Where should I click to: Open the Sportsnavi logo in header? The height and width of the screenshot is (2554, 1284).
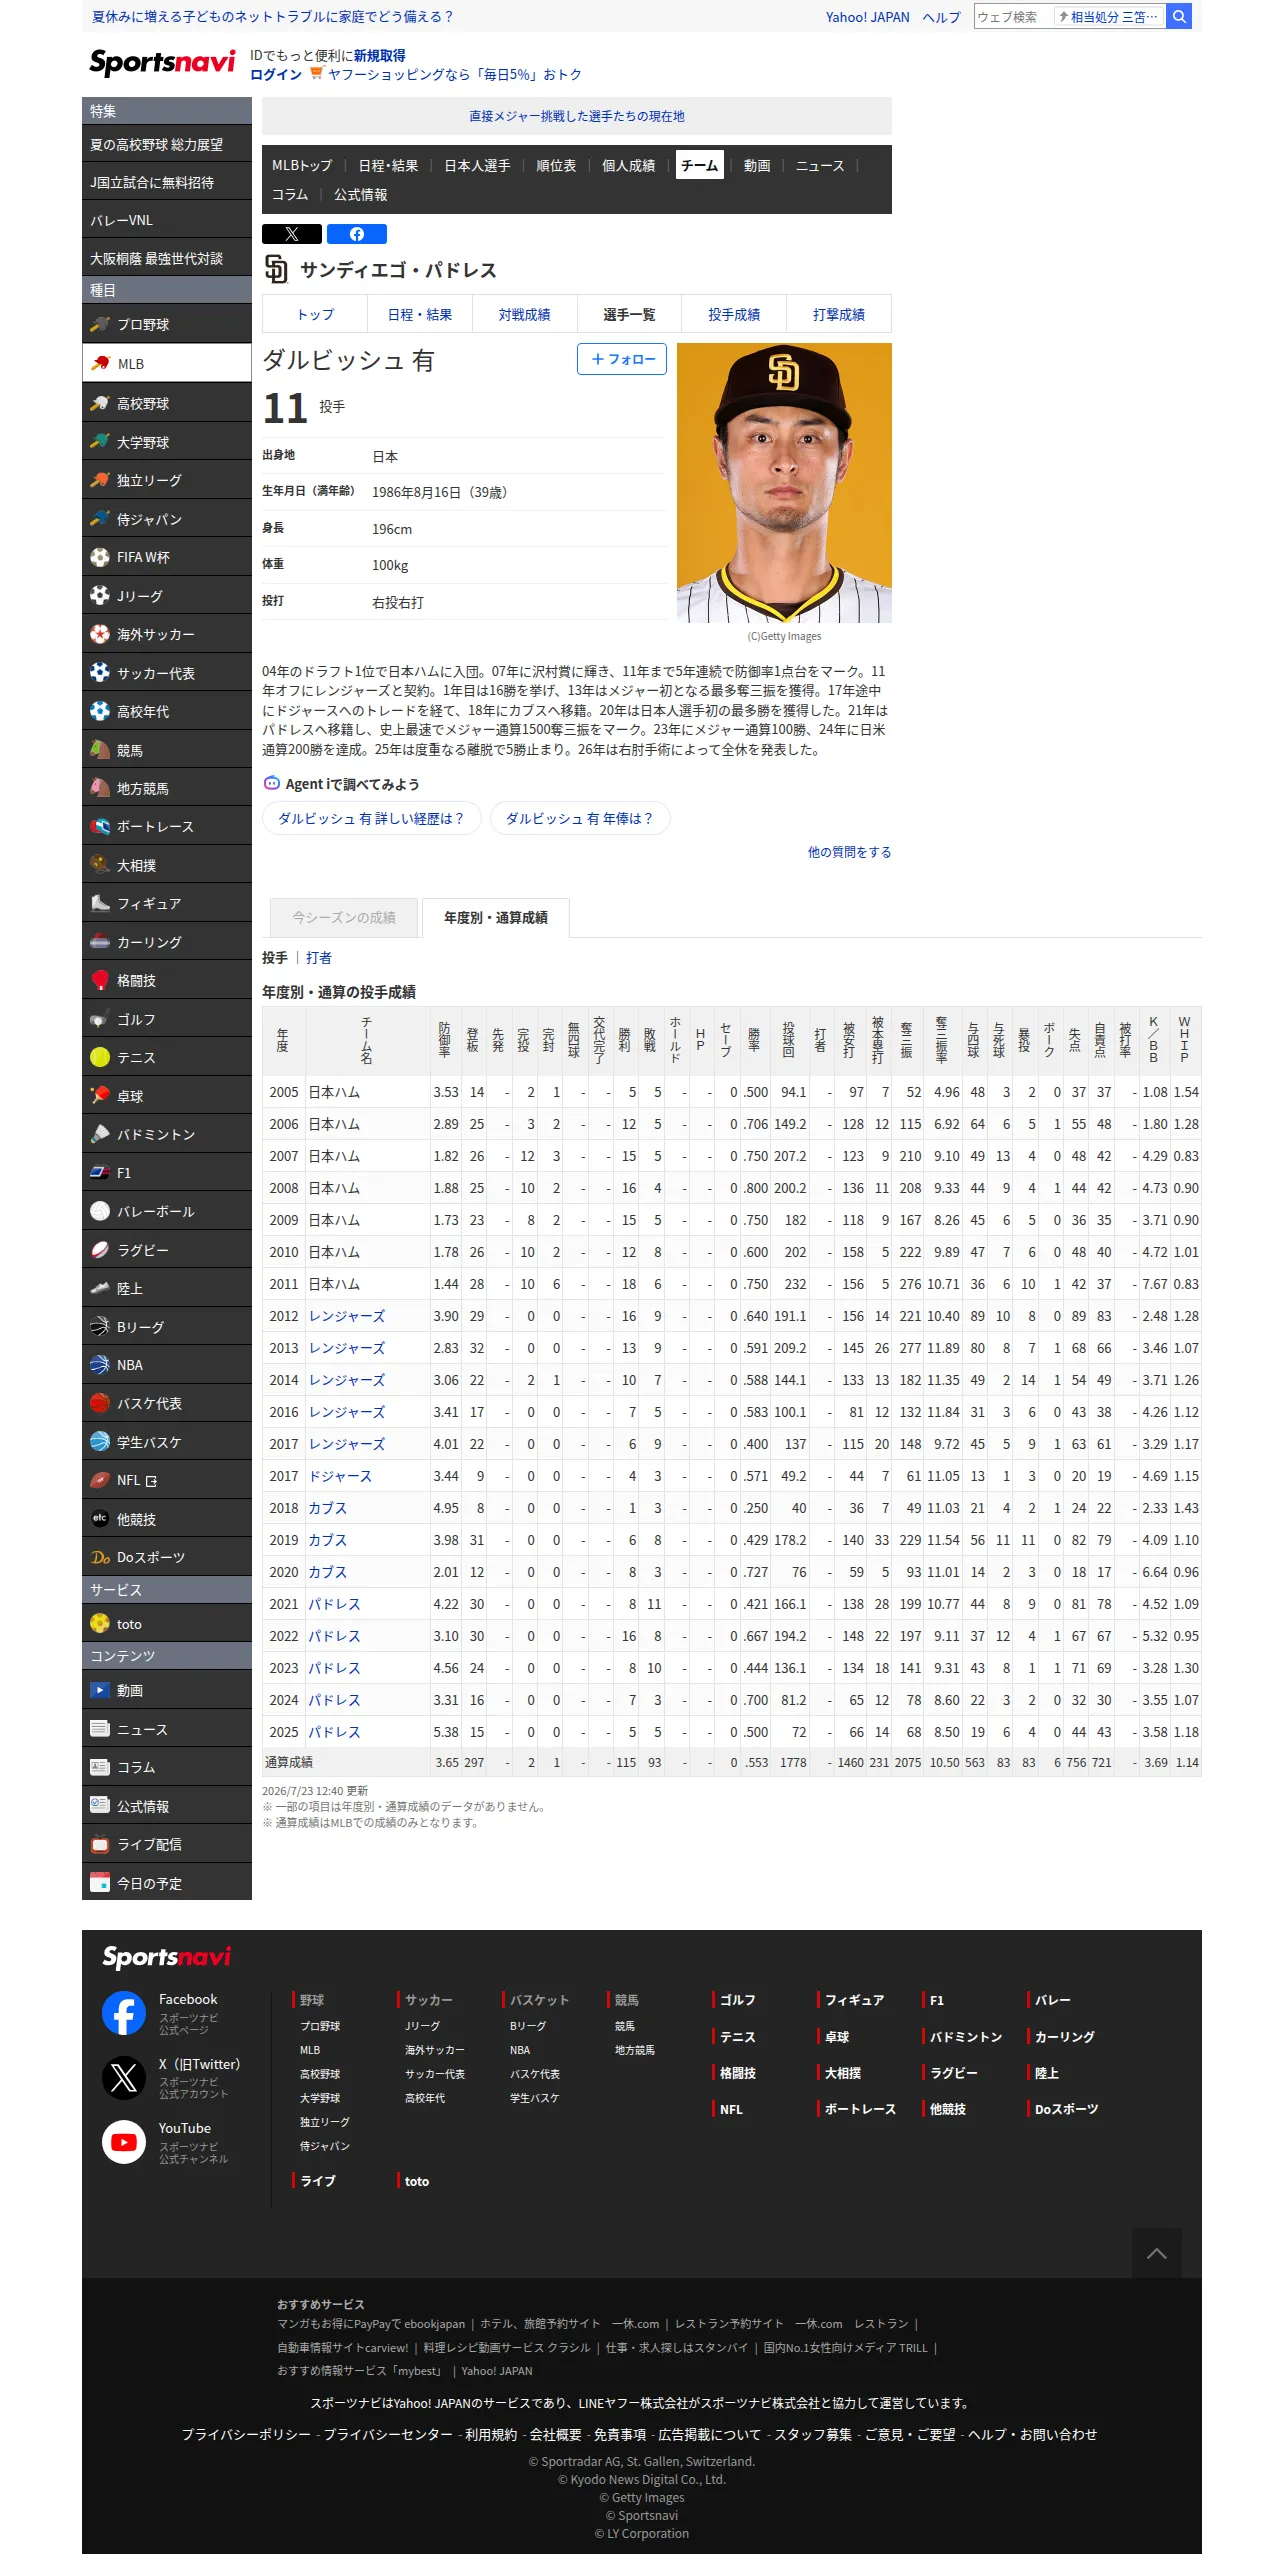[x=162, y=62]
